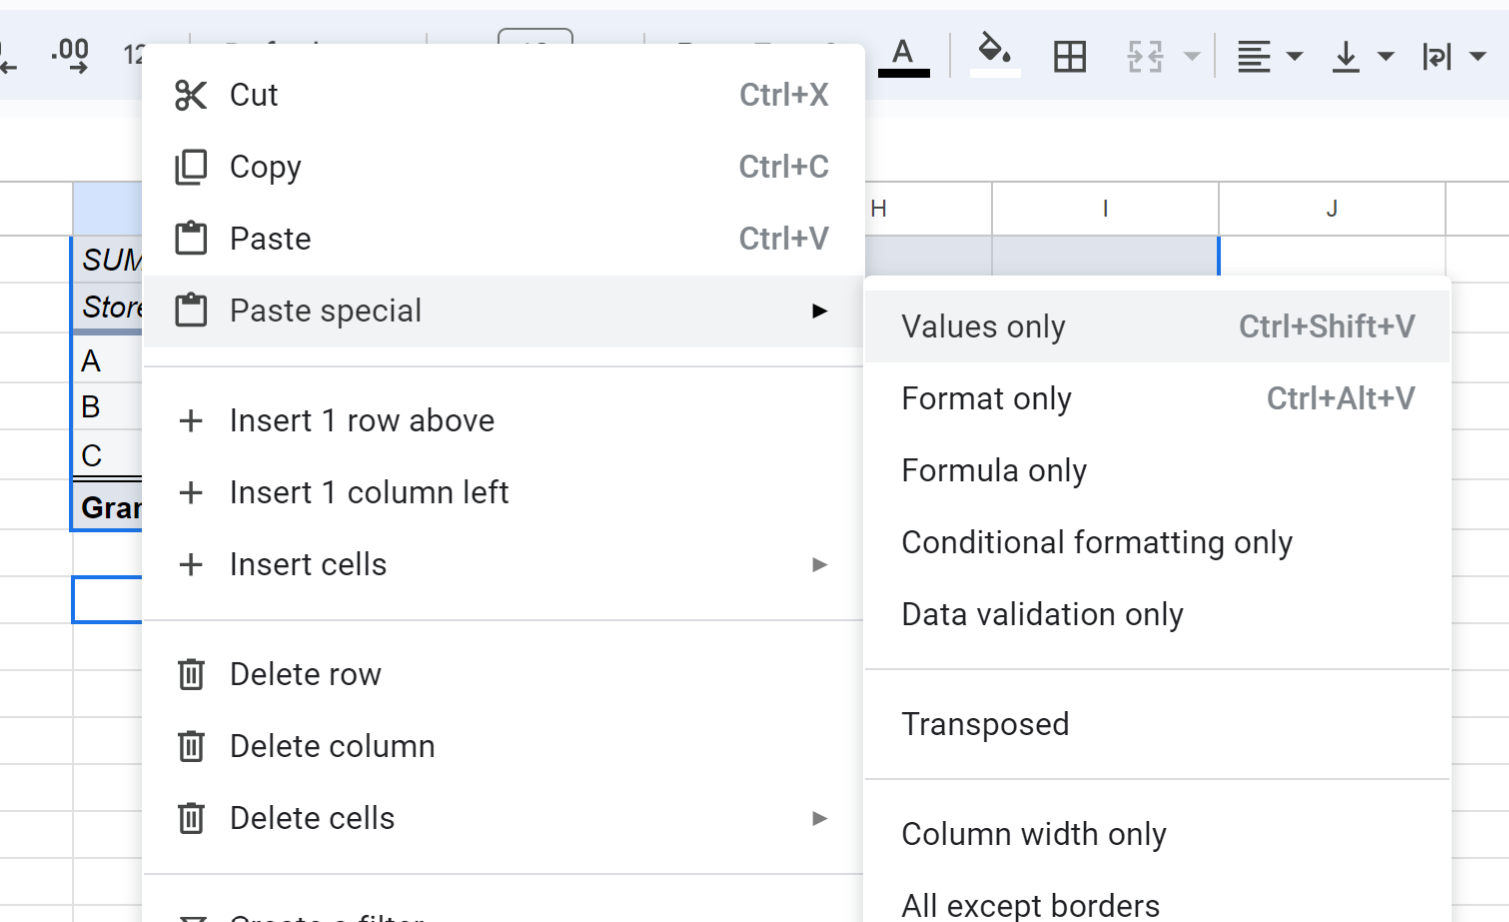
Task: Open the horizontal alignment dropdown
Action: pyautogui.click(x=1295, y=57)
